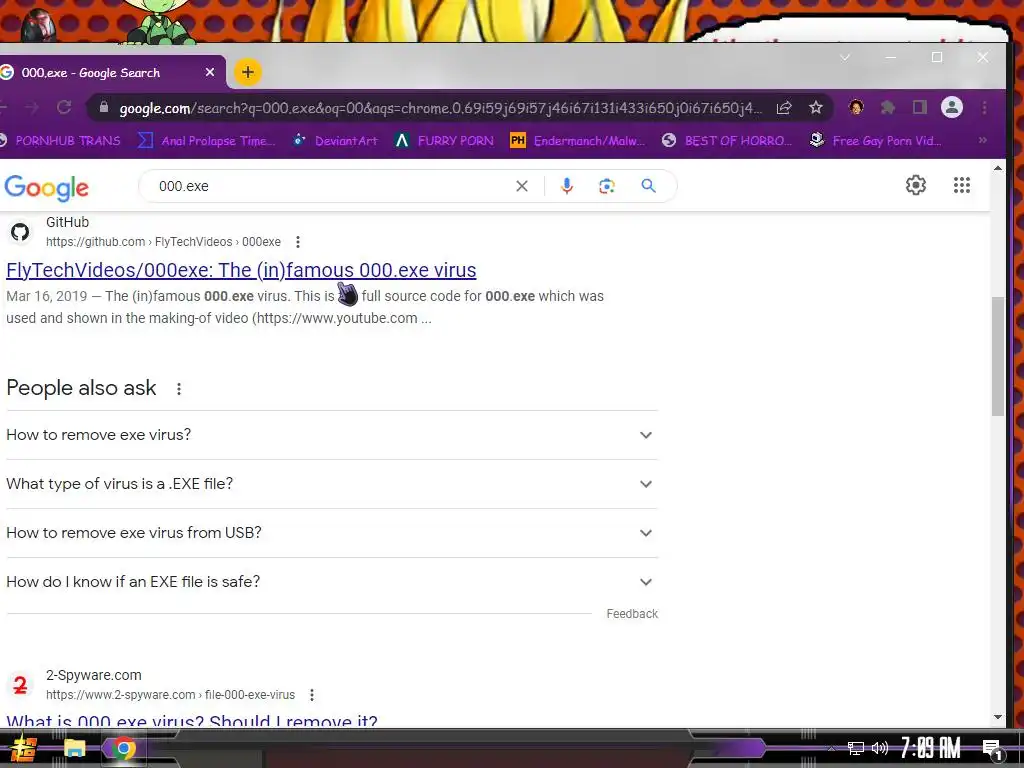Open the Endermanch/Malw... bookmark
Image resolution: width=1024 pixels, height=768 pixels.
(x=577, y=140)
